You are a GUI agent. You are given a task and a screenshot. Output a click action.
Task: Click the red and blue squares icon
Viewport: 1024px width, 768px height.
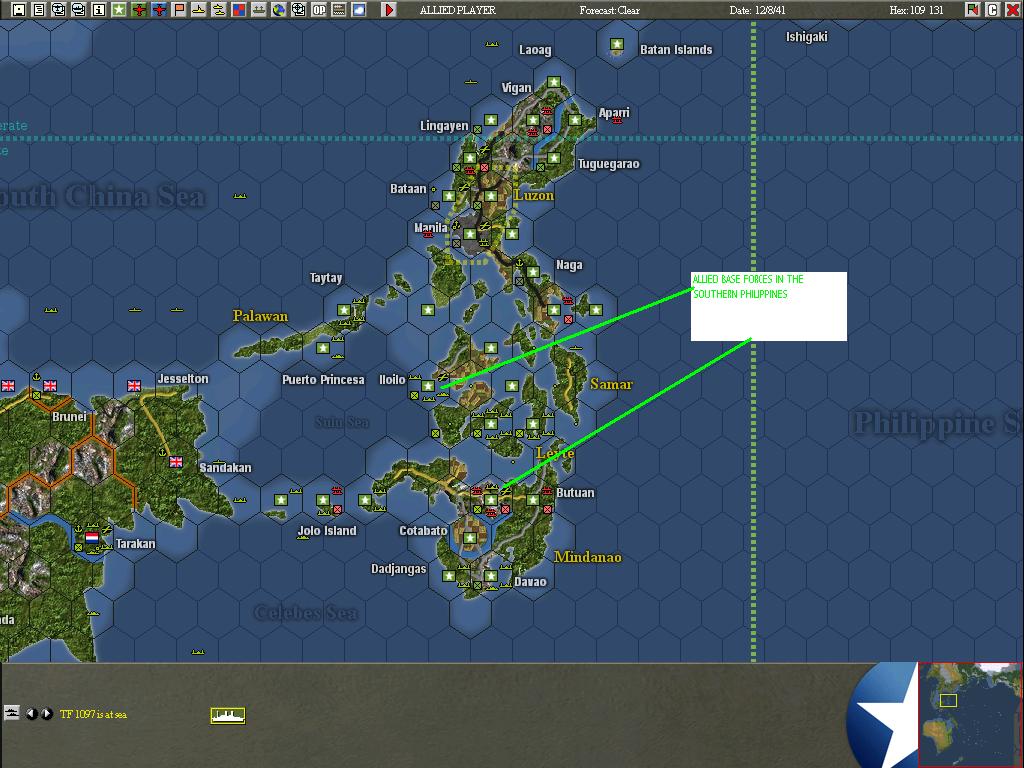[x=239, y=10]
